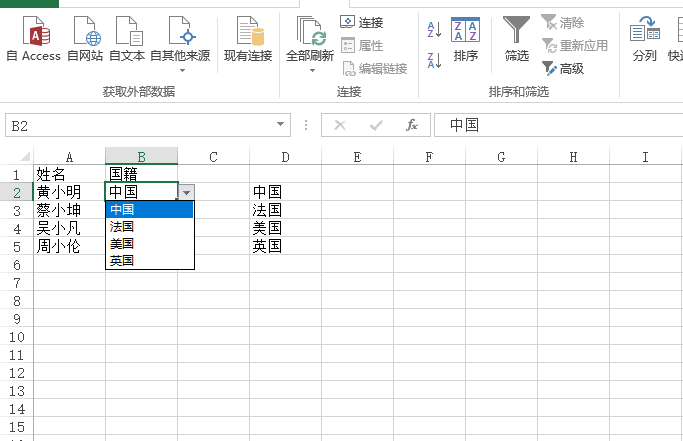The image size is (683, 441).
Task: Click cell D3 containing 法国
Action: [x=285, y=210]
